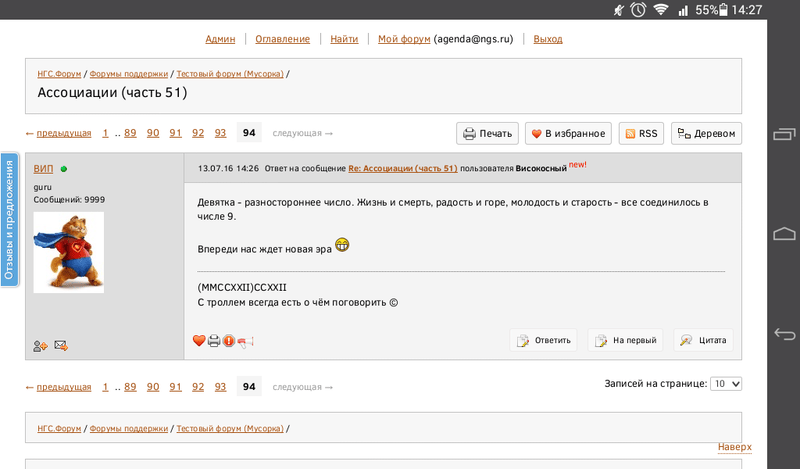This screenshot has height=469, width=800.
Task: Add user ВИП as friend icon
Action: tap(40, 346)
